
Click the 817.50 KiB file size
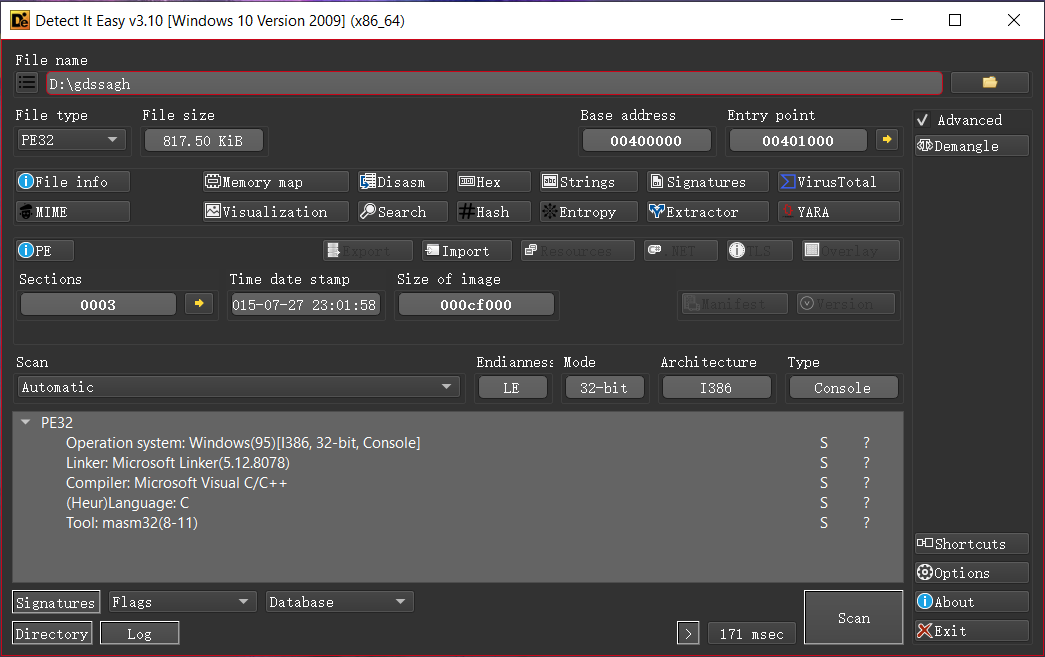[203, 141]
